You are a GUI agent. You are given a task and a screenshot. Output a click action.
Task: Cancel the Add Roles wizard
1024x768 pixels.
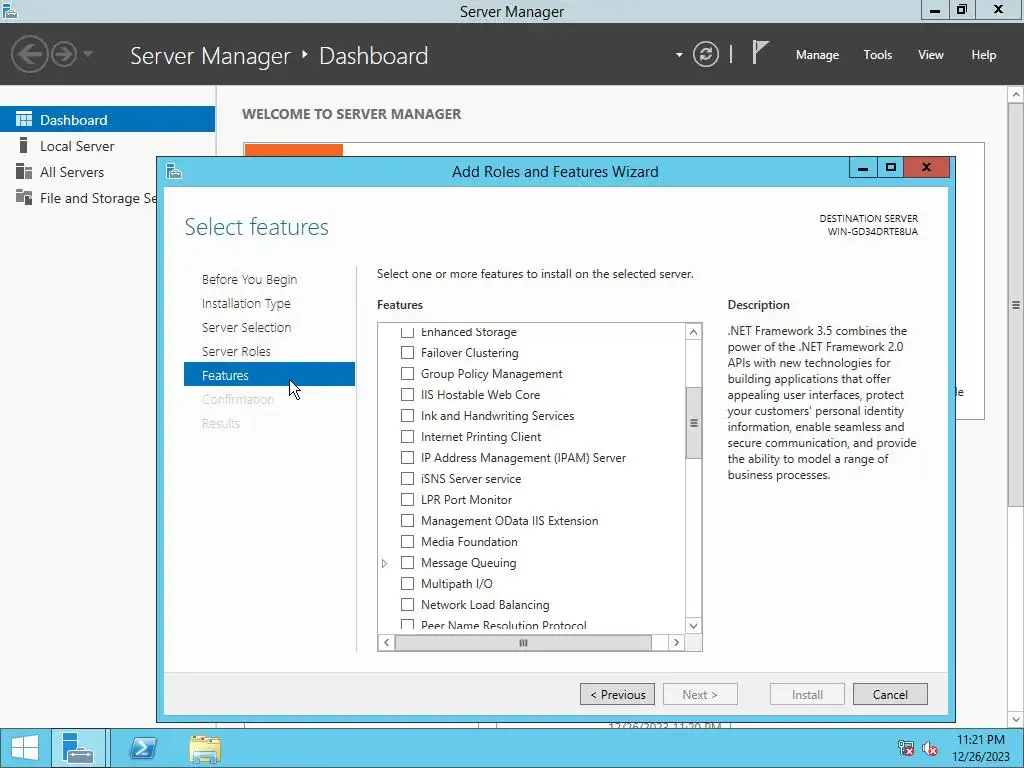890,694
